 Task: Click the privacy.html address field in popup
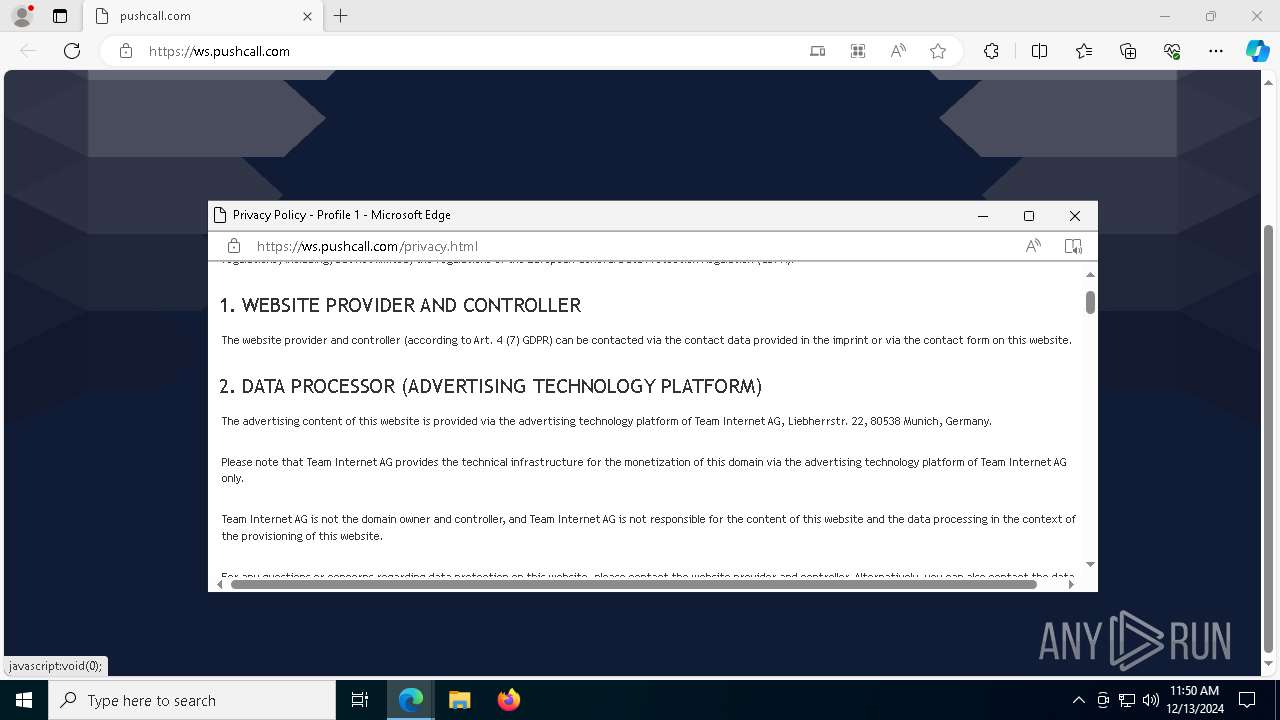pyautogui.click(x=367, y=246)
